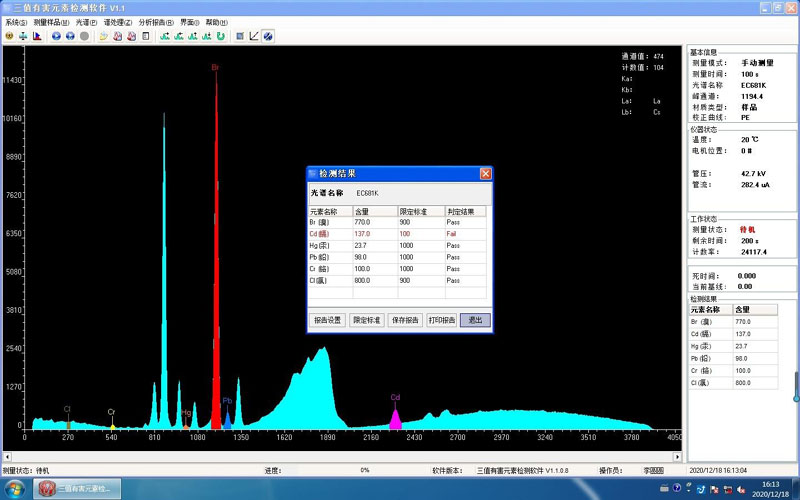Click the document list toolbar icon
The height and width of the screenshot is (500, 800).
pyautogui.click(x=146, y=36)
